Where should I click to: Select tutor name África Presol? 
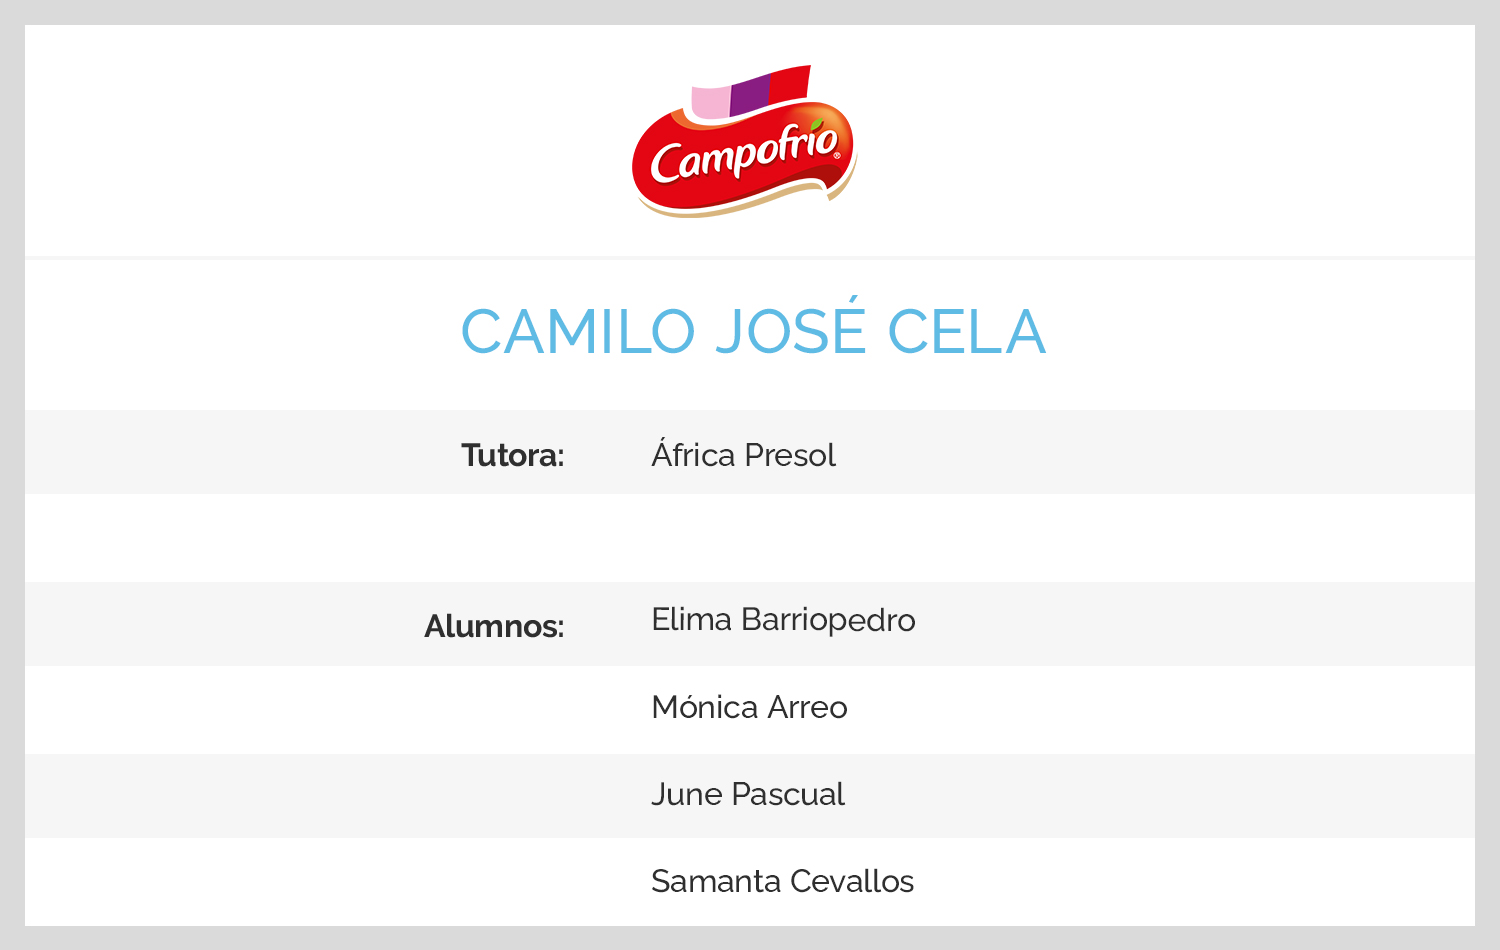pyautogui.click(x=743, y=453)
